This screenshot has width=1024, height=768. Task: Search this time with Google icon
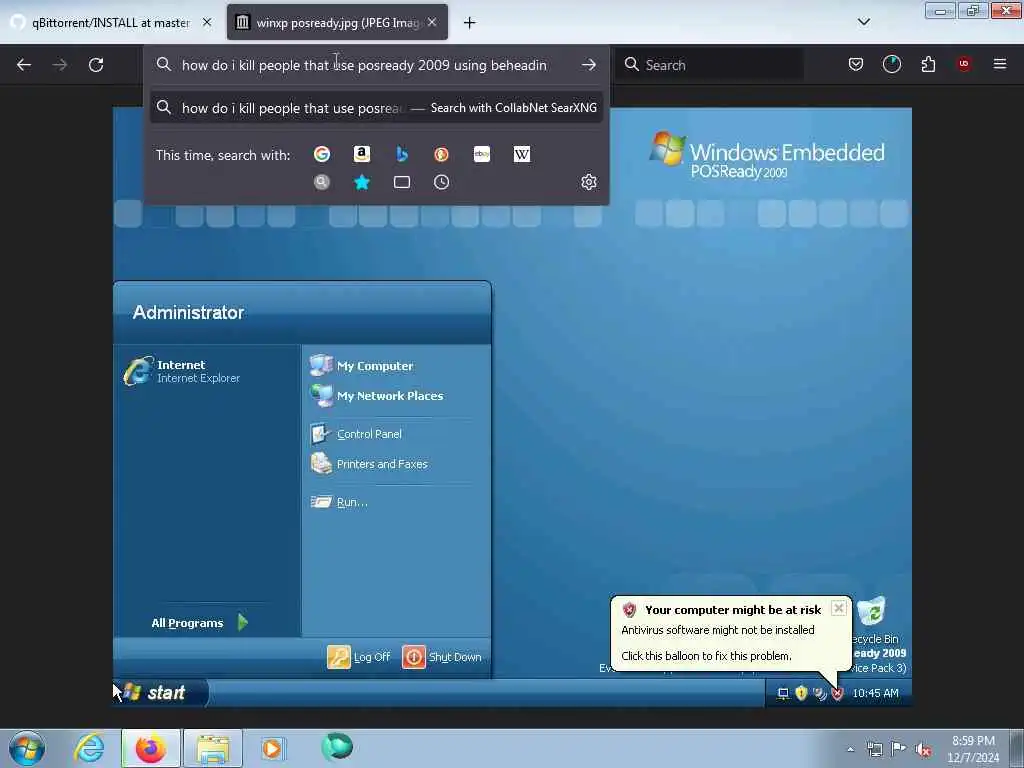[322, 154]
